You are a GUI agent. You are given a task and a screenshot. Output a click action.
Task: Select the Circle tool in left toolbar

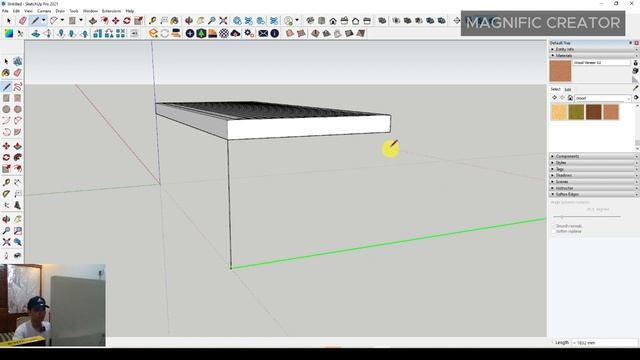point(6,109)
